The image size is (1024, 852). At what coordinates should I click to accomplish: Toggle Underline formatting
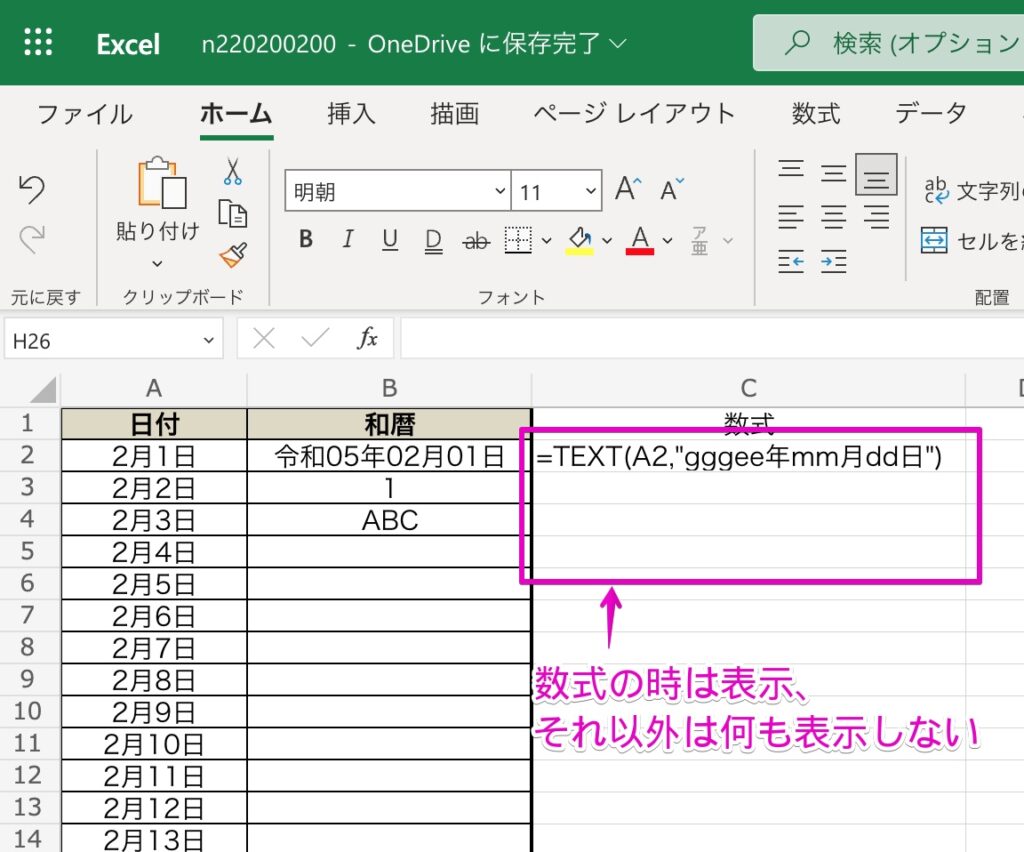coord(390,240)
